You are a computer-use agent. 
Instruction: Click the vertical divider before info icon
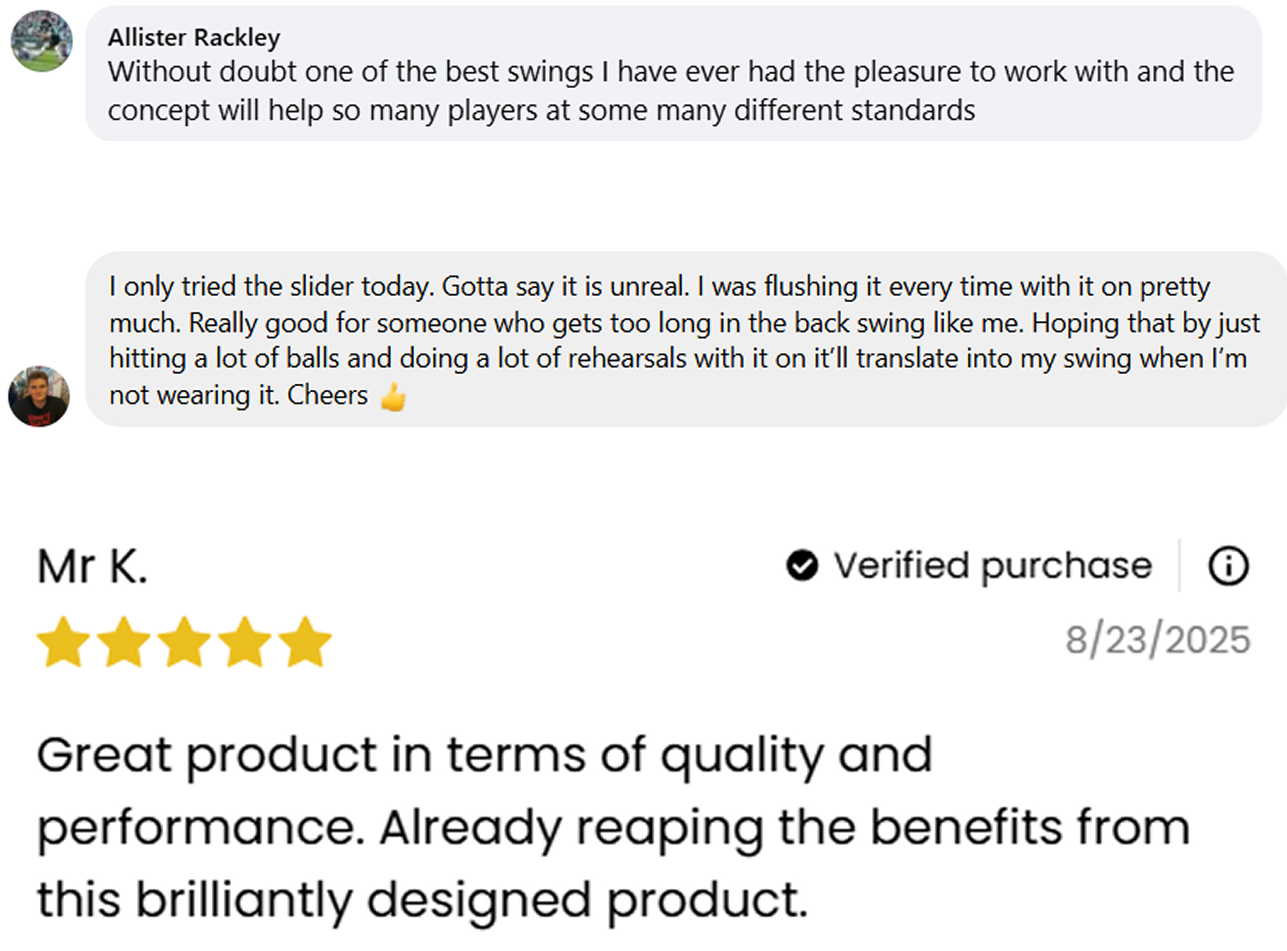1180,566
